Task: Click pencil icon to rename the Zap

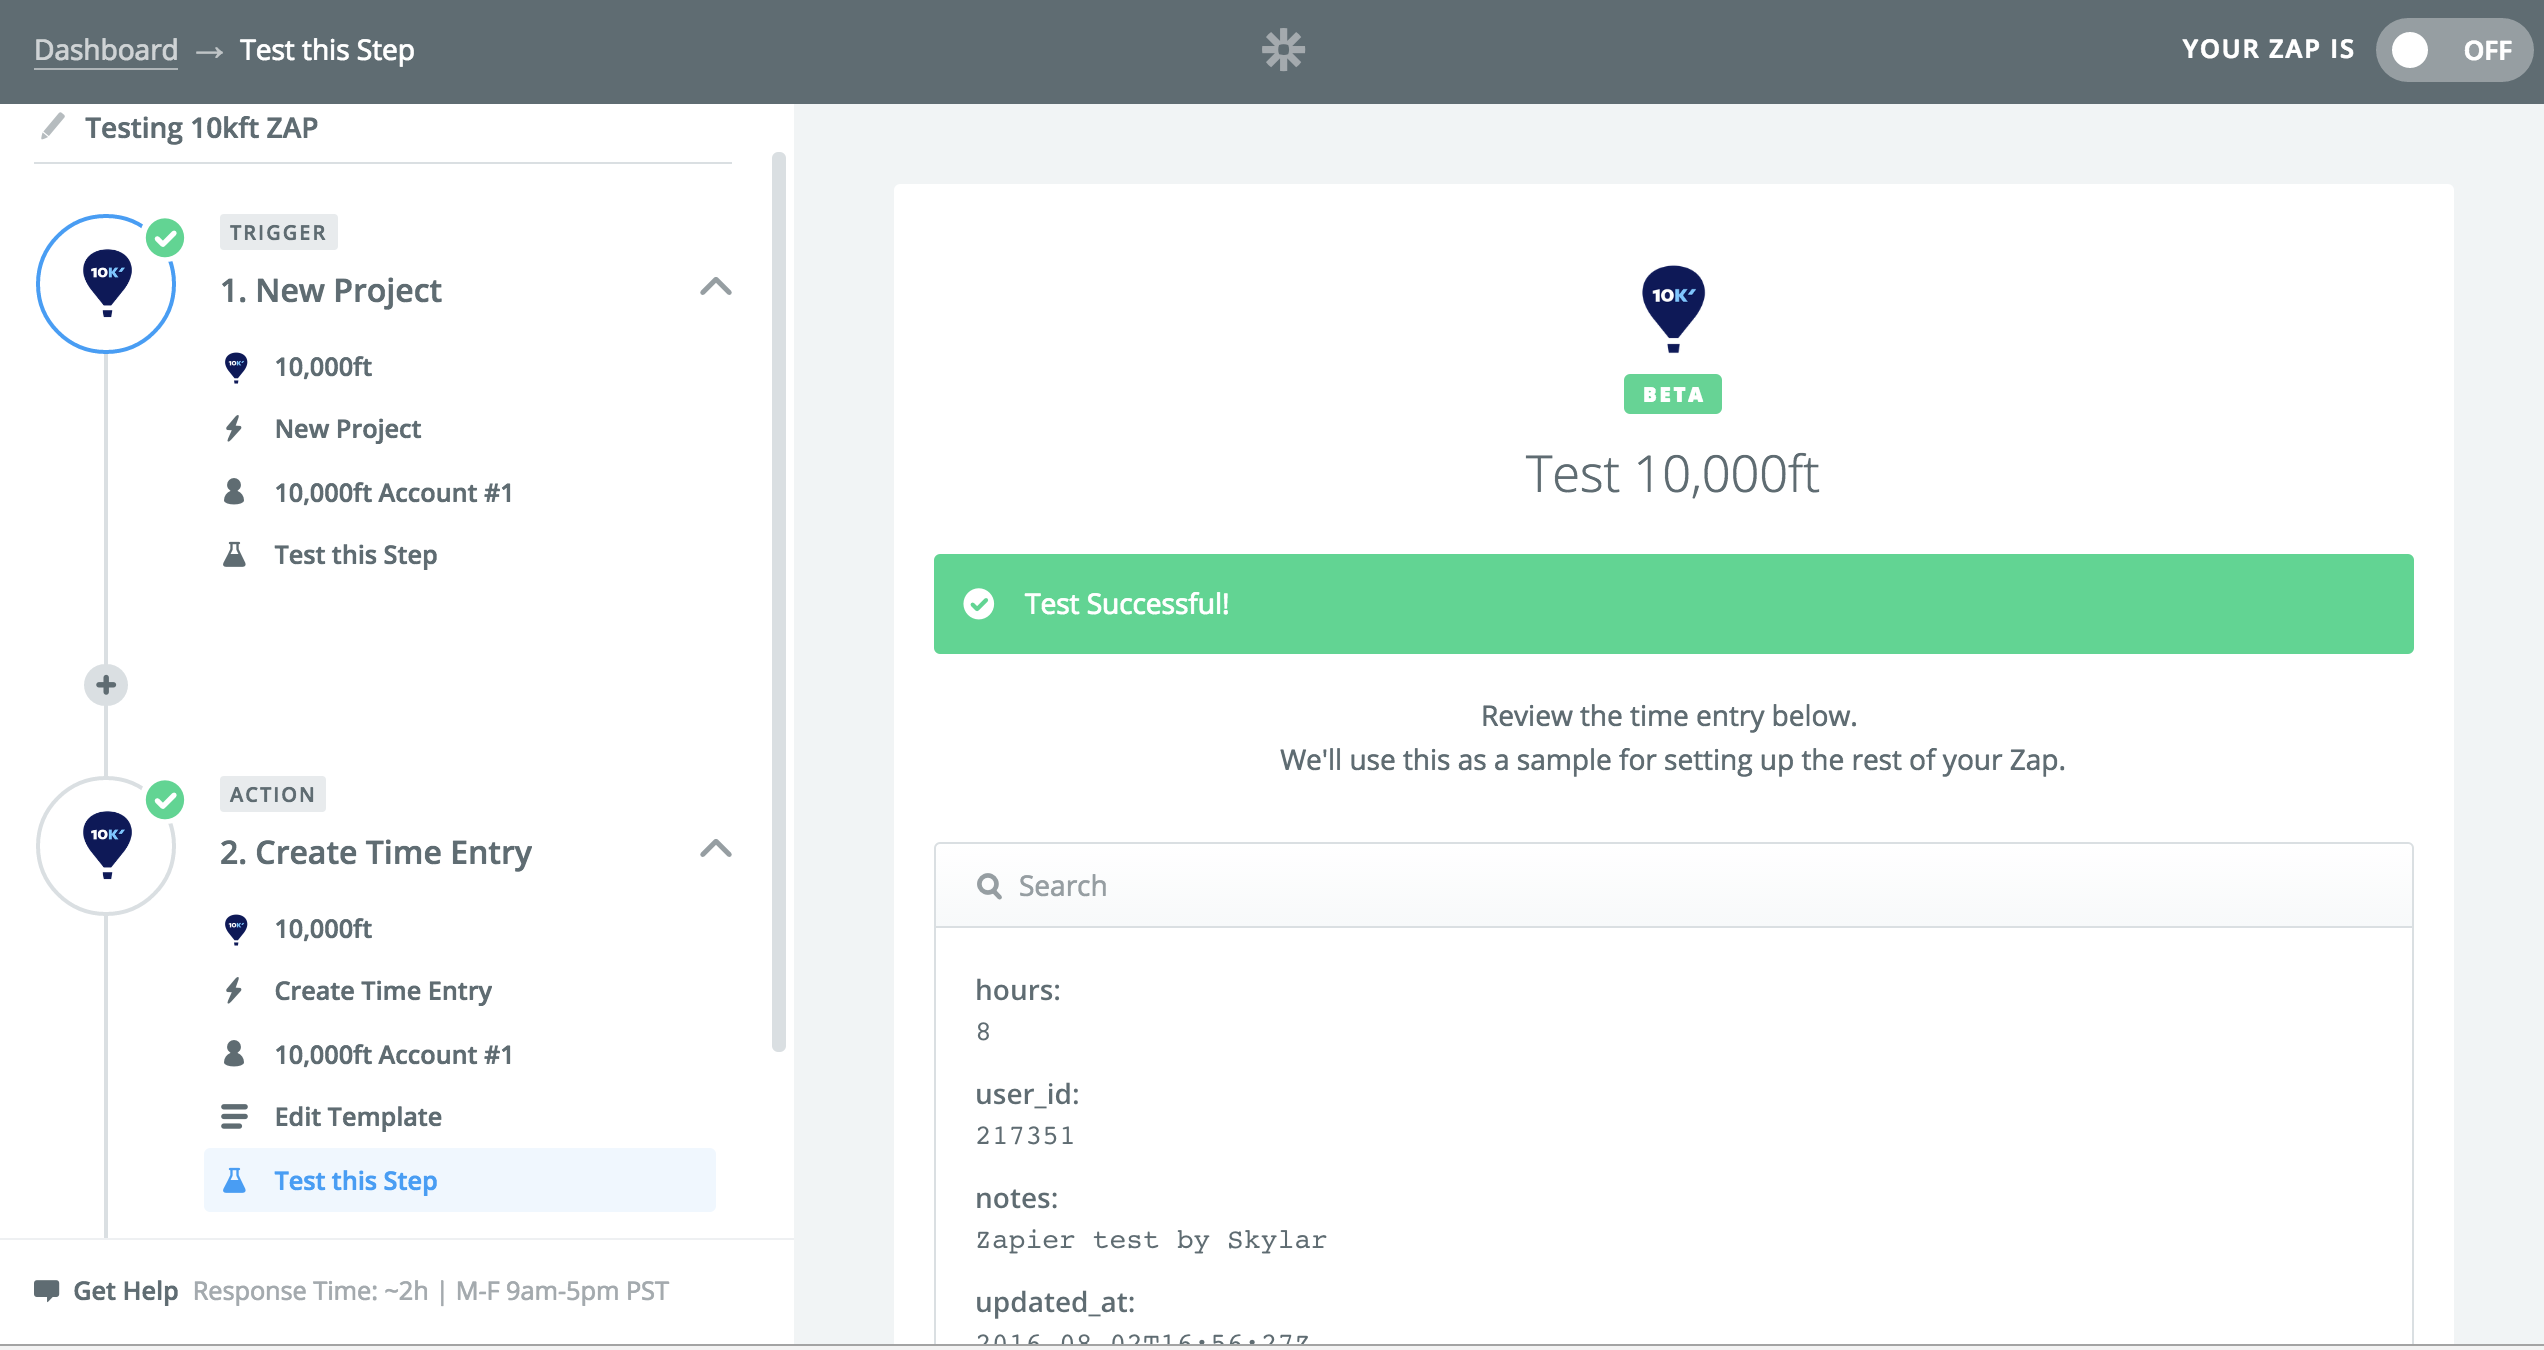Action: (52, 127)
